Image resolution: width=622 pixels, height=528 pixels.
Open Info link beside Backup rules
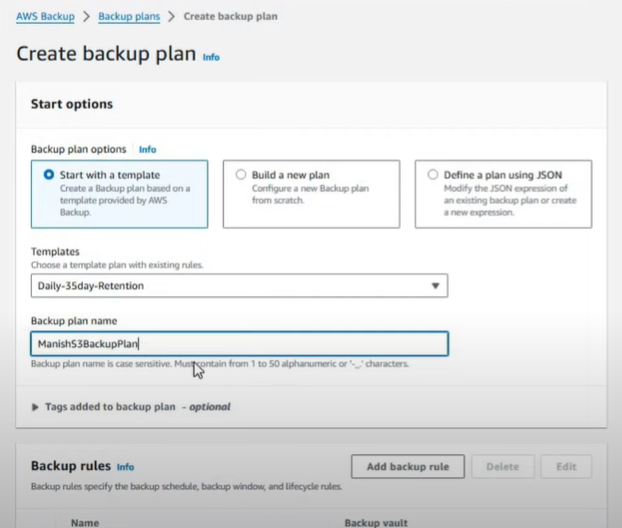click(x=125, y=467)
